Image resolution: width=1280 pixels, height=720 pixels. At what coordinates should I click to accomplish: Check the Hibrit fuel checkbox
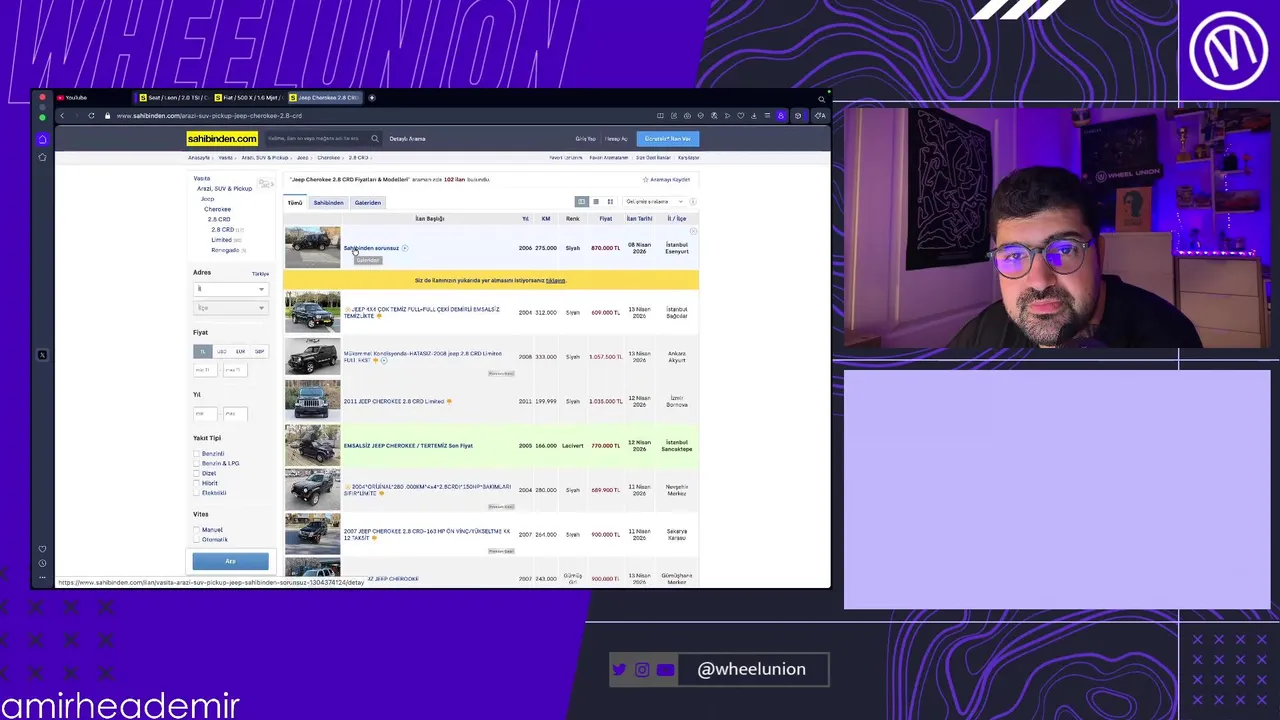197,484
